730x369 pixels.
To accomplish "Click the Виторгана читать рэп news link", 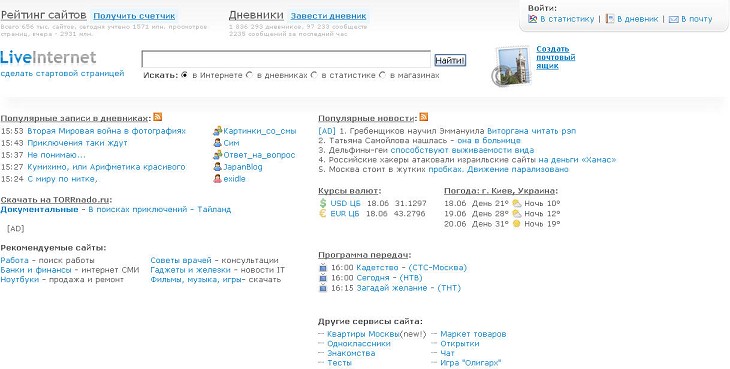I will pos(531,131).
